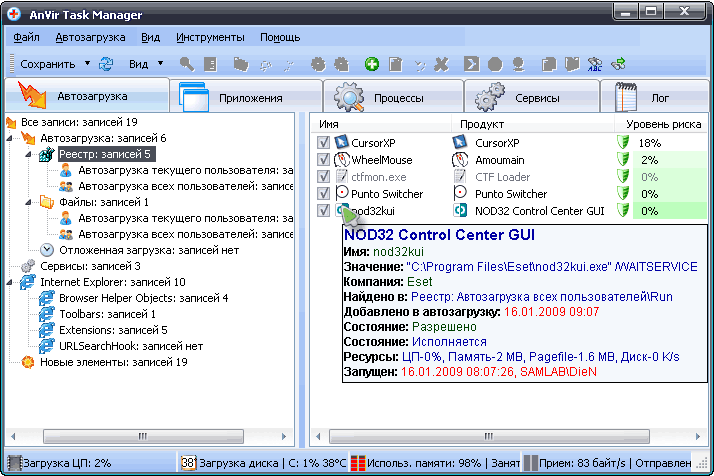Select Все записи: записей 19 in tree
The width and height of the screenshot is (714, 476).
click(x=79, y=122)
